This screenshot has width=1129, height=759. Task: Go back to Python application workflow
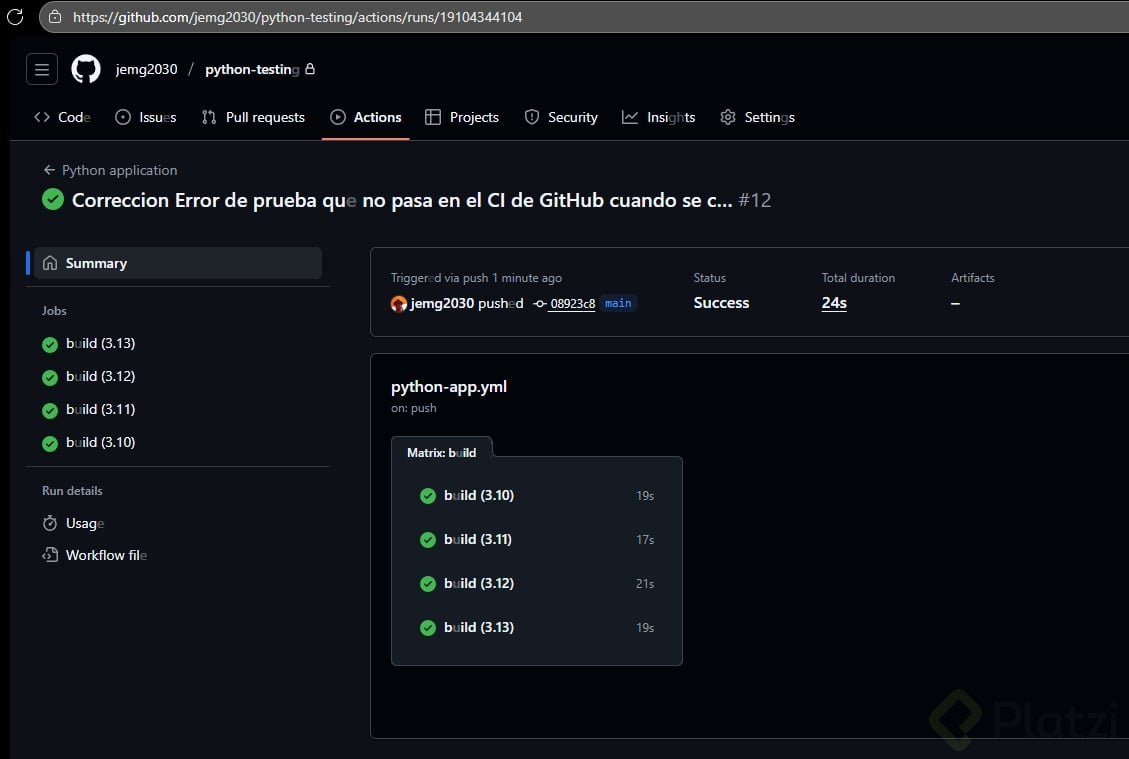click(120, 171)
